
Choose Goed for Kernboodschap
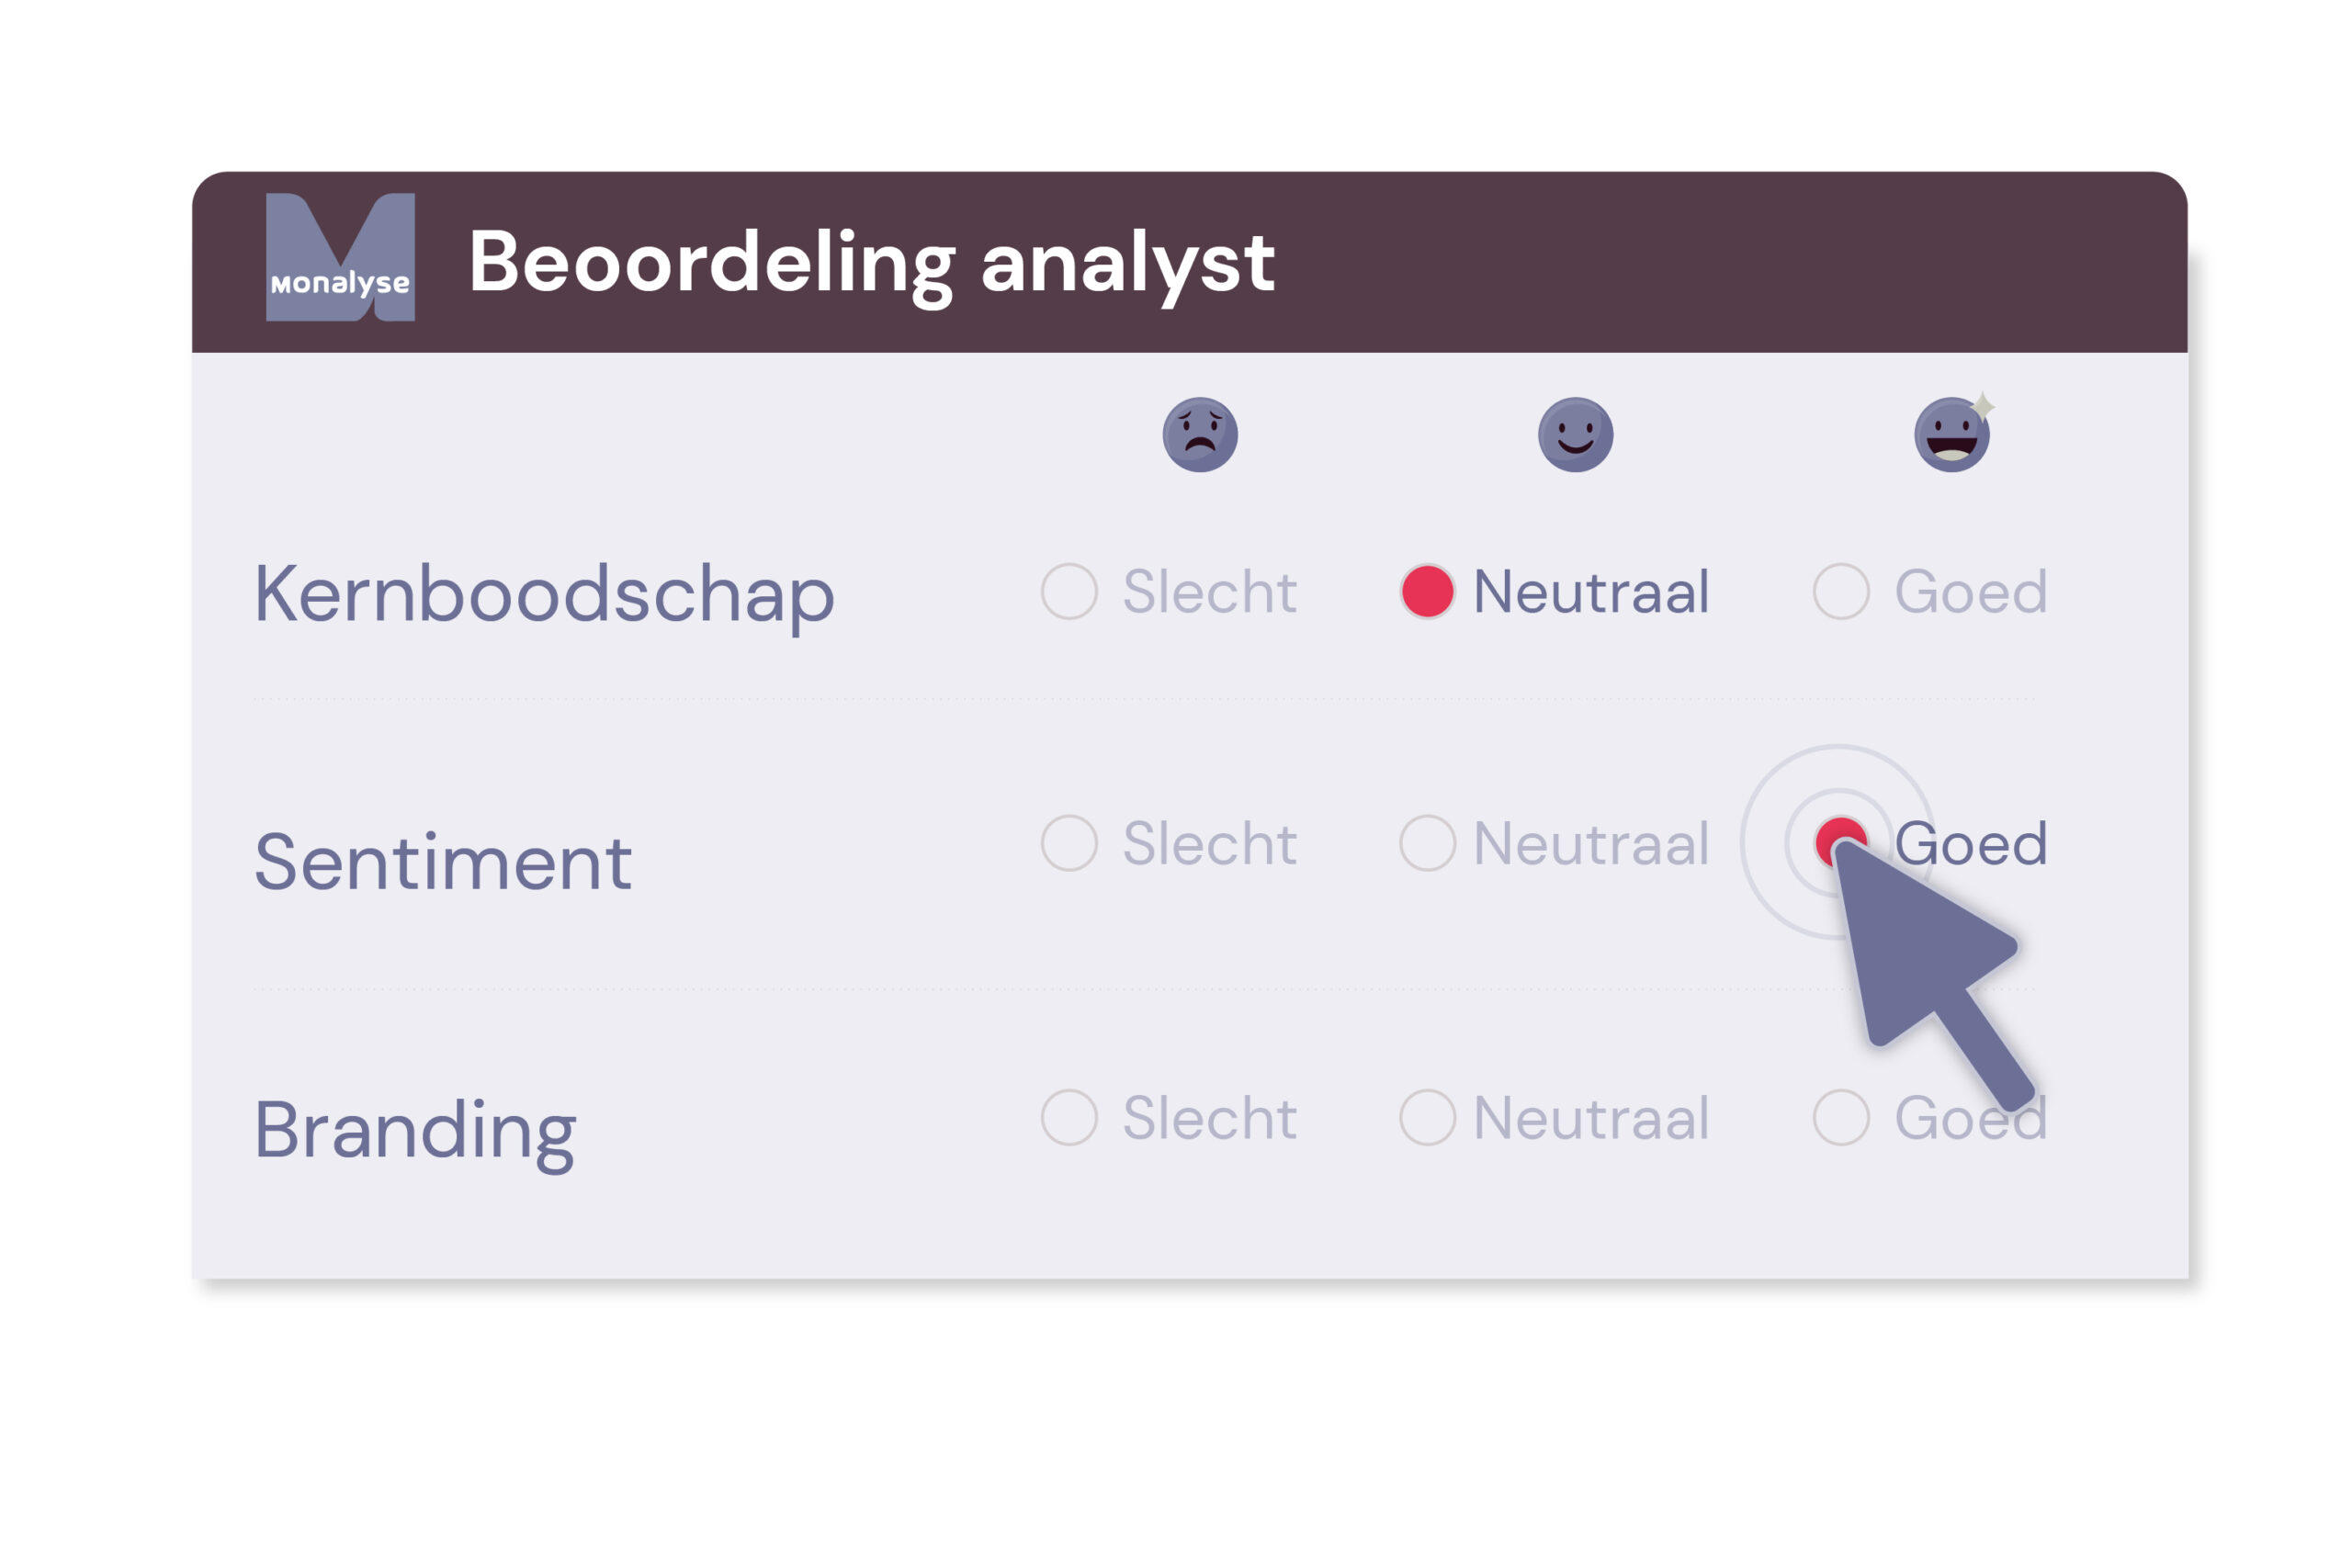tap(1841, 591)
